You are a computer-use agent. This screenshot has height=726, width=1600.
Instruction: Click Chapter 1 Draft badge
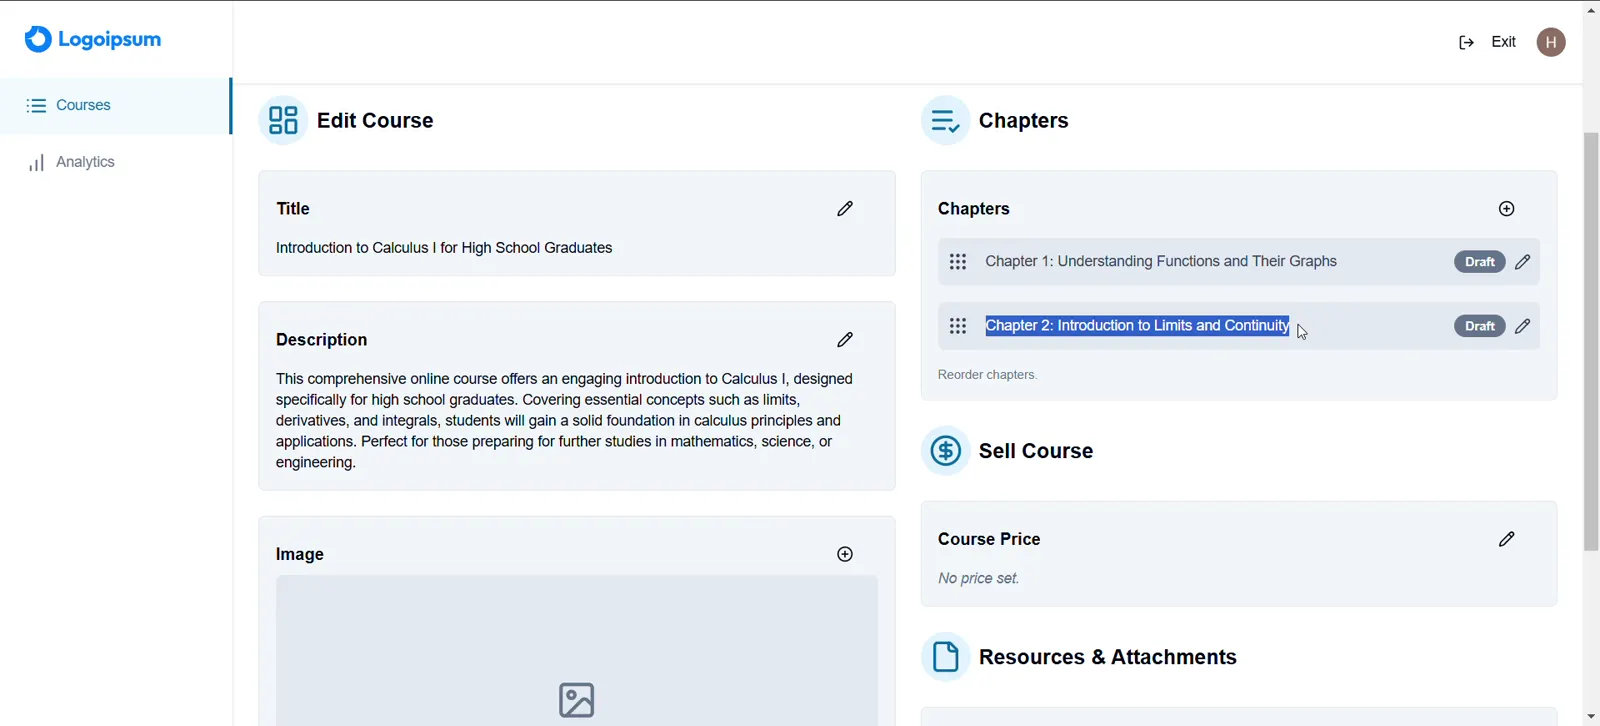[1480, 262]
